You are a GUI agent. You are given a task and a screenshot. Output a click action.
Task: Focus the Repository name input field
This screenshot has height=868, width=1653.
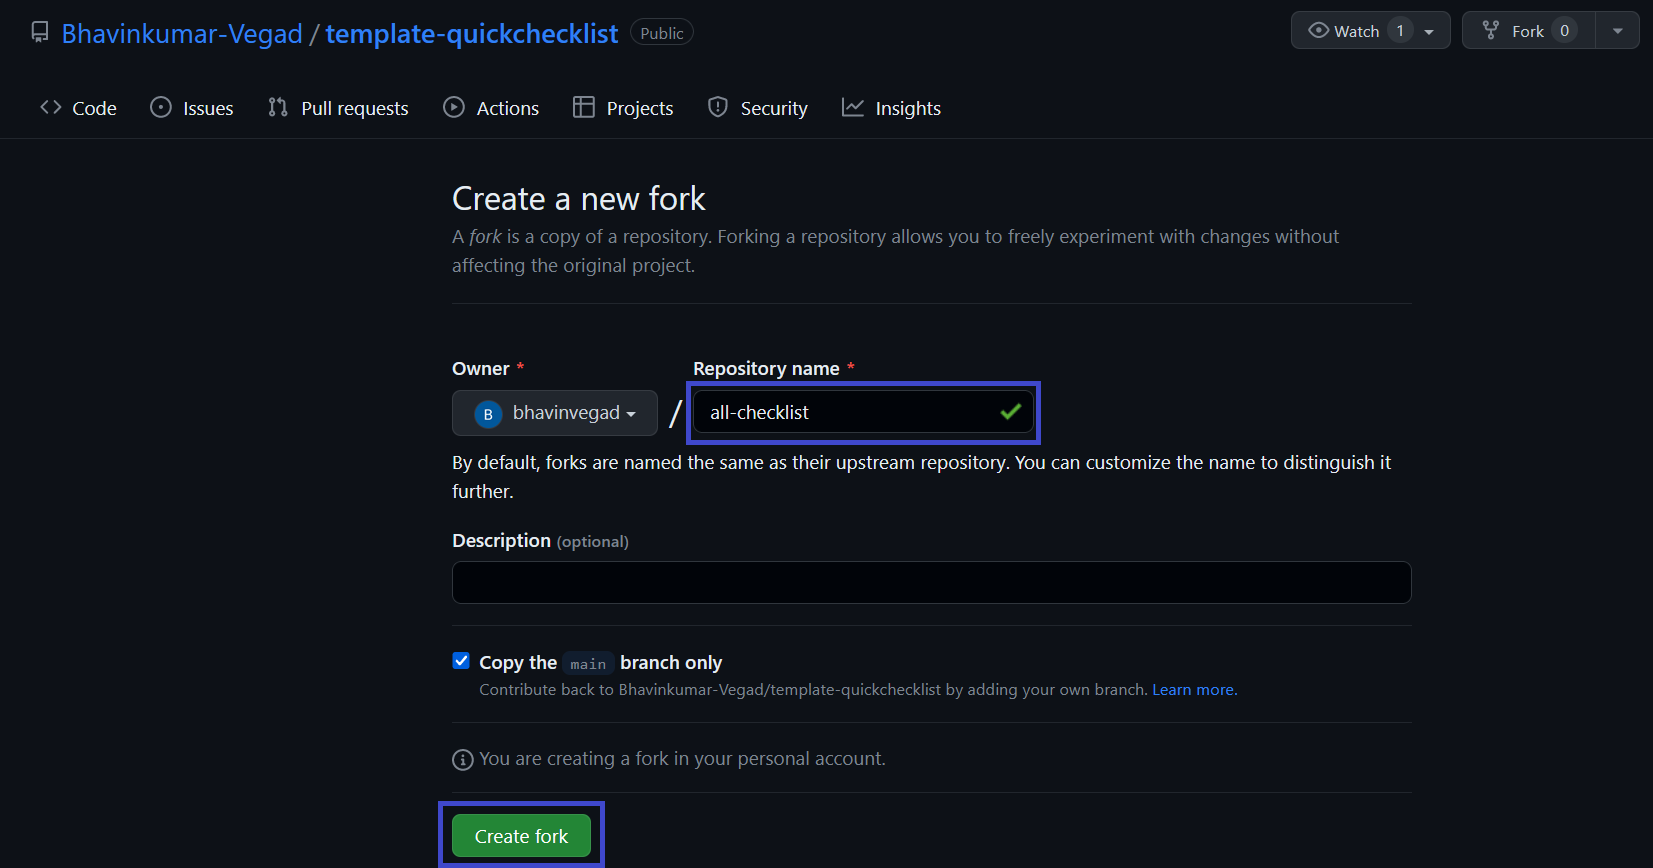point(863,412)
